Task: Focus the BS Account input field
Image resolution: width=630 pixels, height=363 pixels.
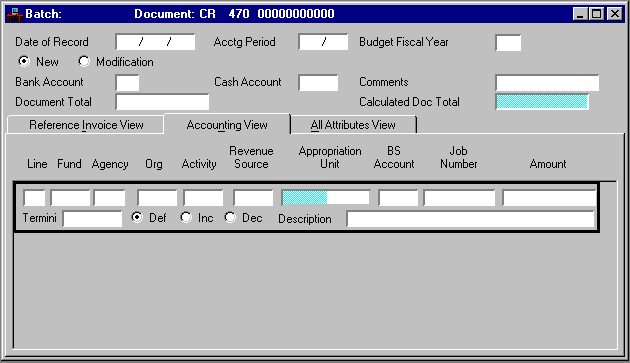Action: click(x=398, y=198)
